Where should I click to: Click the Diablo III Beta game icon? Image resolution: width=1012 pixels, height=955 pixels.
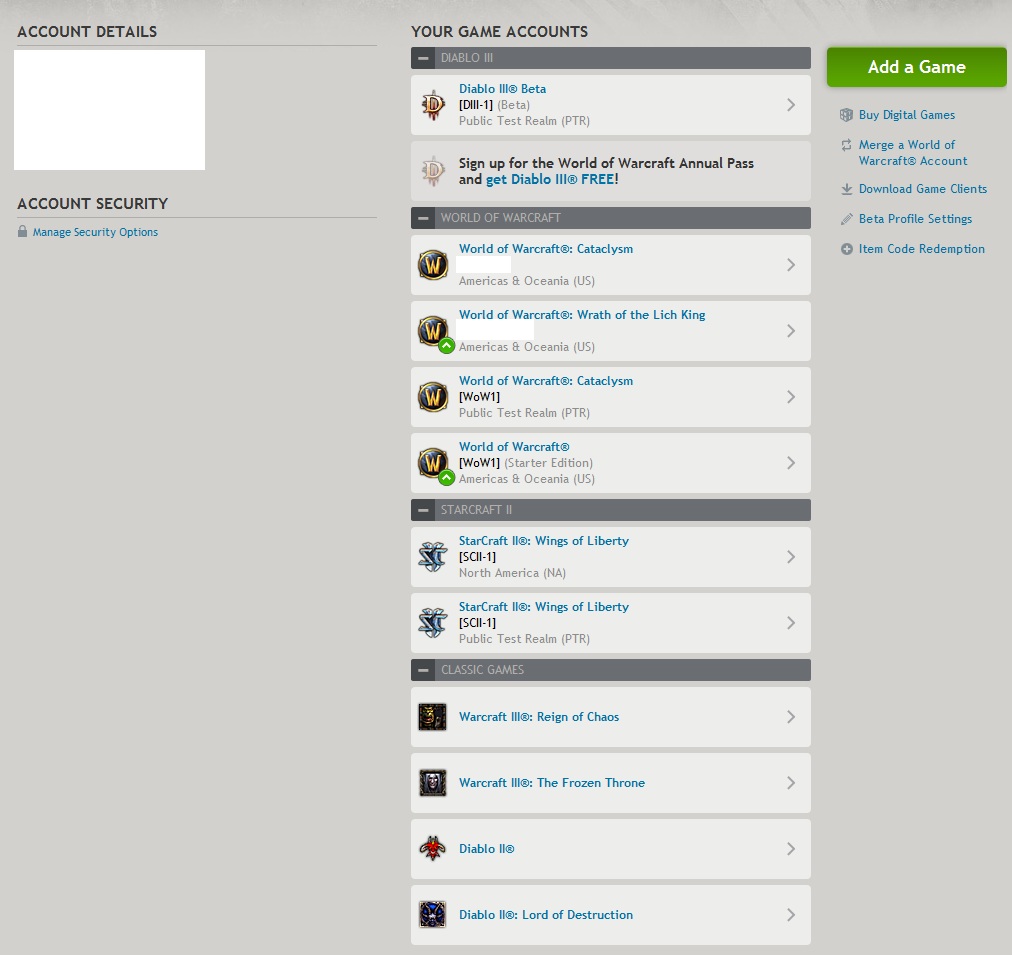(433, 105)
